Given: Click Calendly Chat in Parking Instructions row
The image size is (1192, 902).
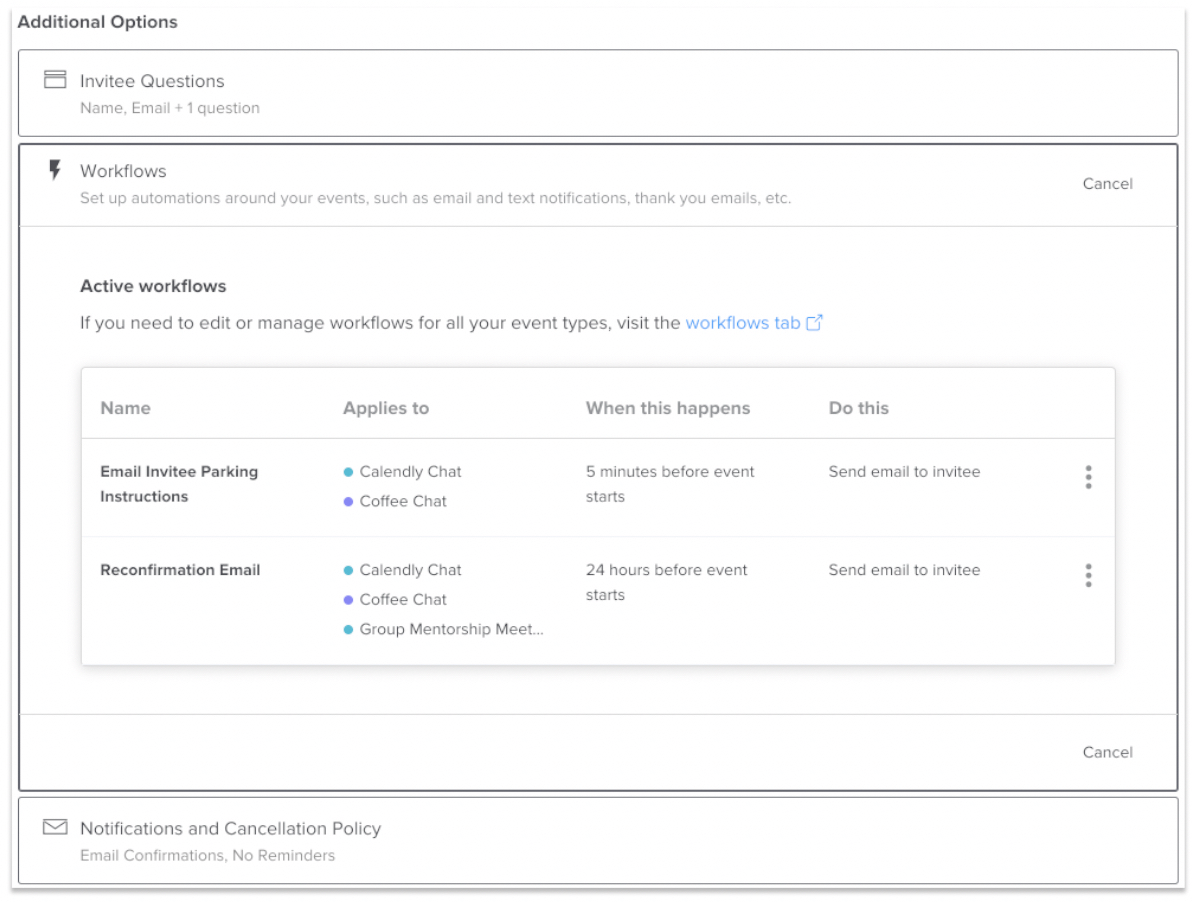Looking at the screenshot, I should tap(410, 472).
